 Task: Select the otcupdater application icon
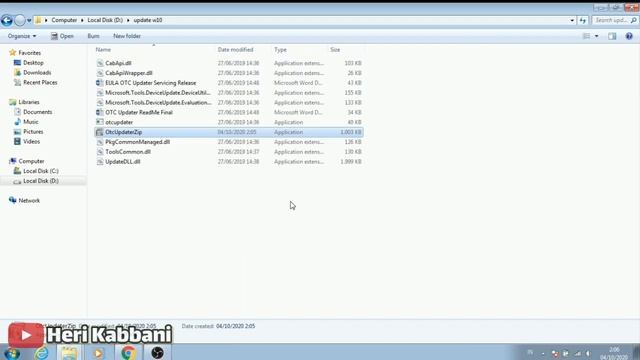pos(100,122)
